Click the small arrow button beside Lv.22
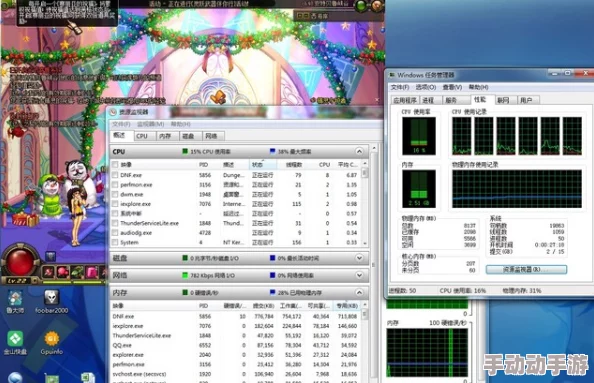 tap(34, 281)
